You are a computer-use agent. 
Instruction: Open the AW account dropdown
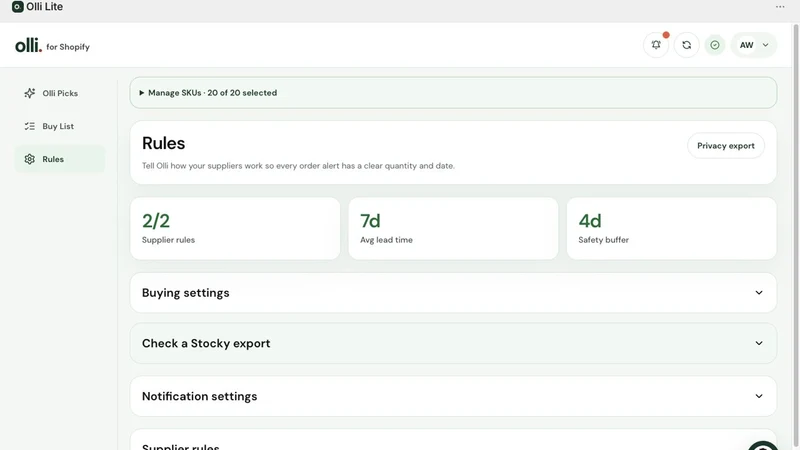[754, 45]
